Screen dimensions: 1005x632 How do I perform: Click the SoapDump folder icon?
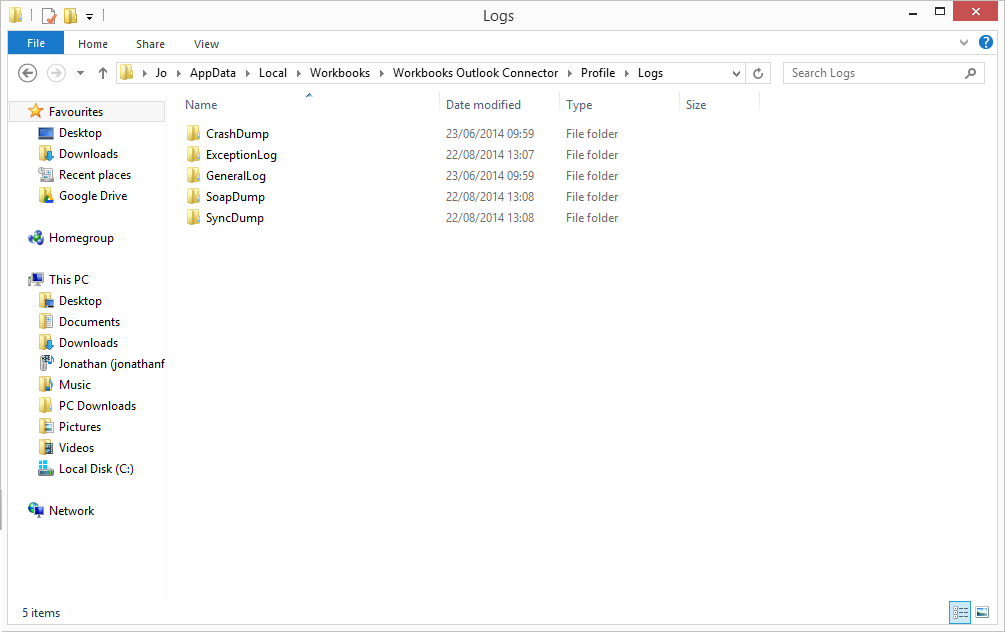[194, 197]
